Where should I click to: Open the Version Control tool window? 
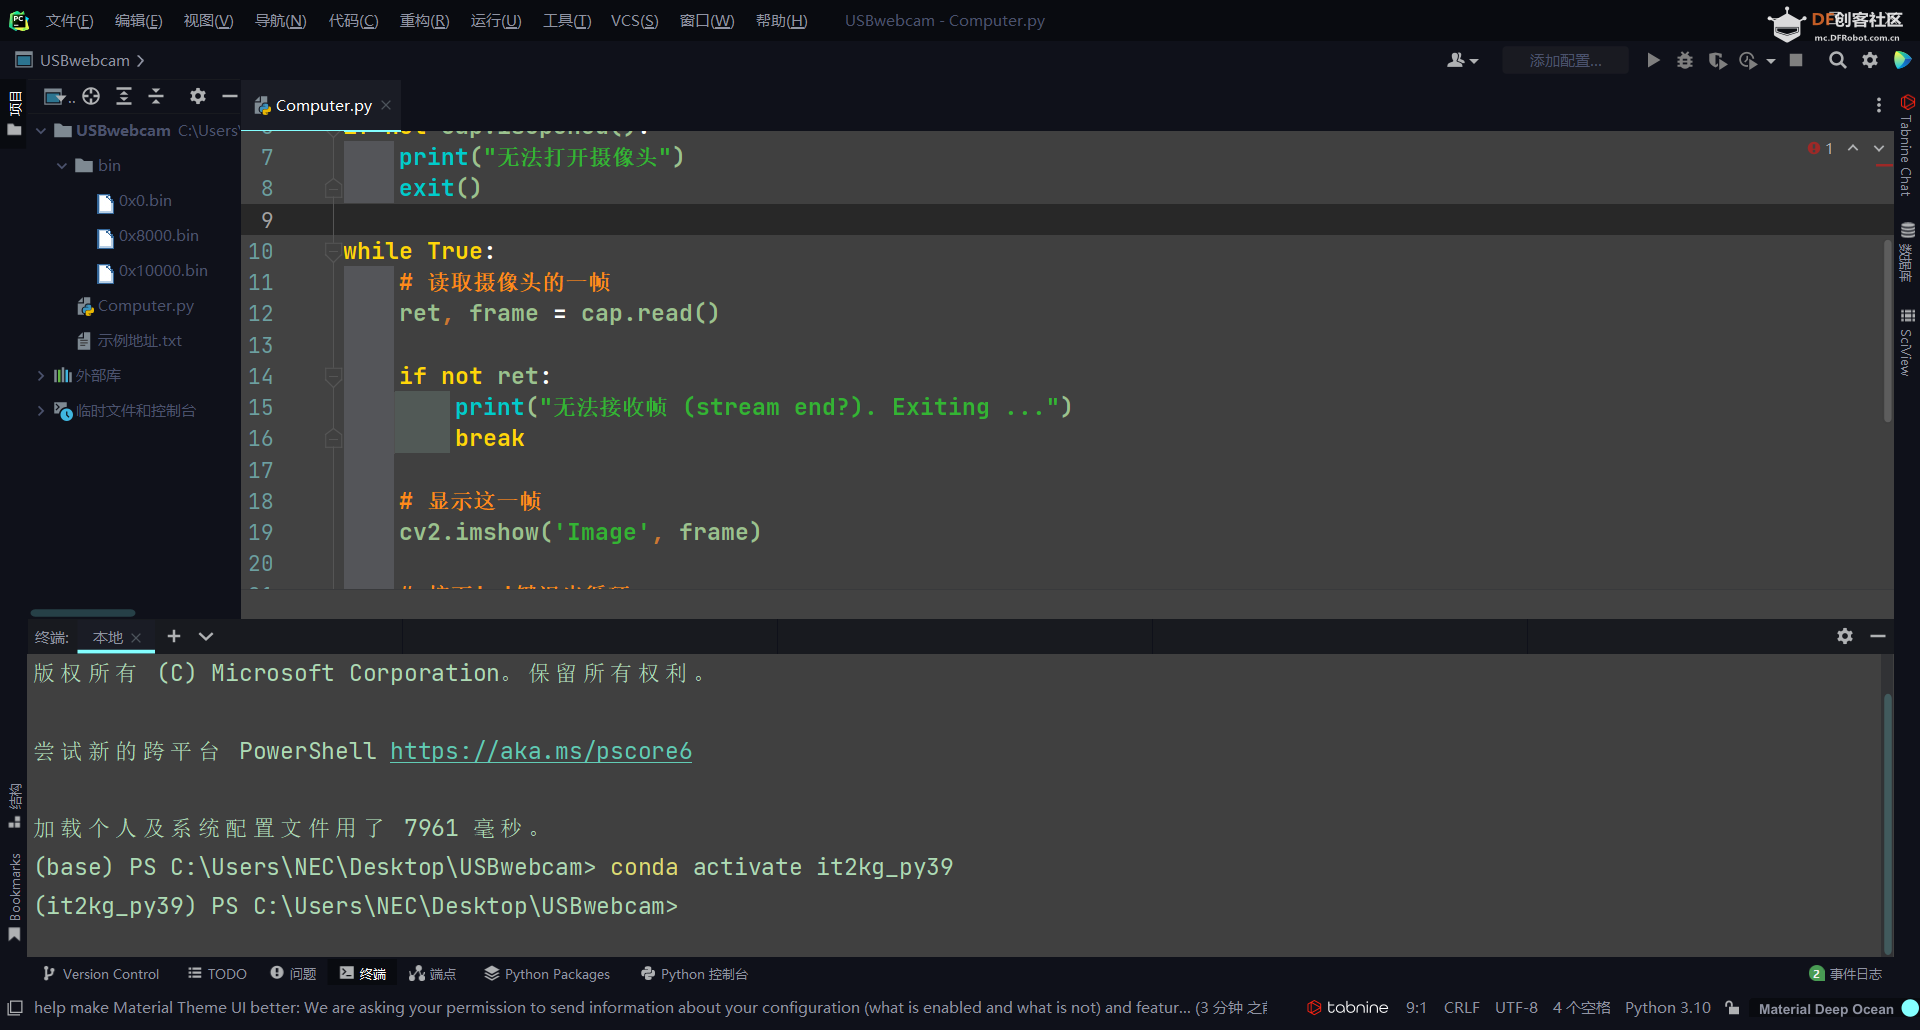pyautogui.click(x=100, y=974)
